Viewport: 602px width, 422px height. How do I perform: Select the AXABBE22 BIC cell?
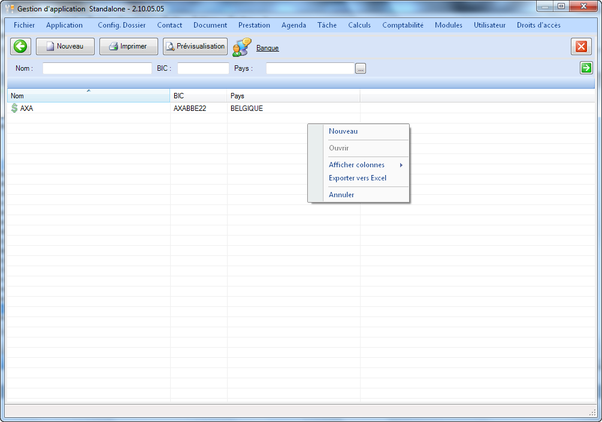coord(190,108)
